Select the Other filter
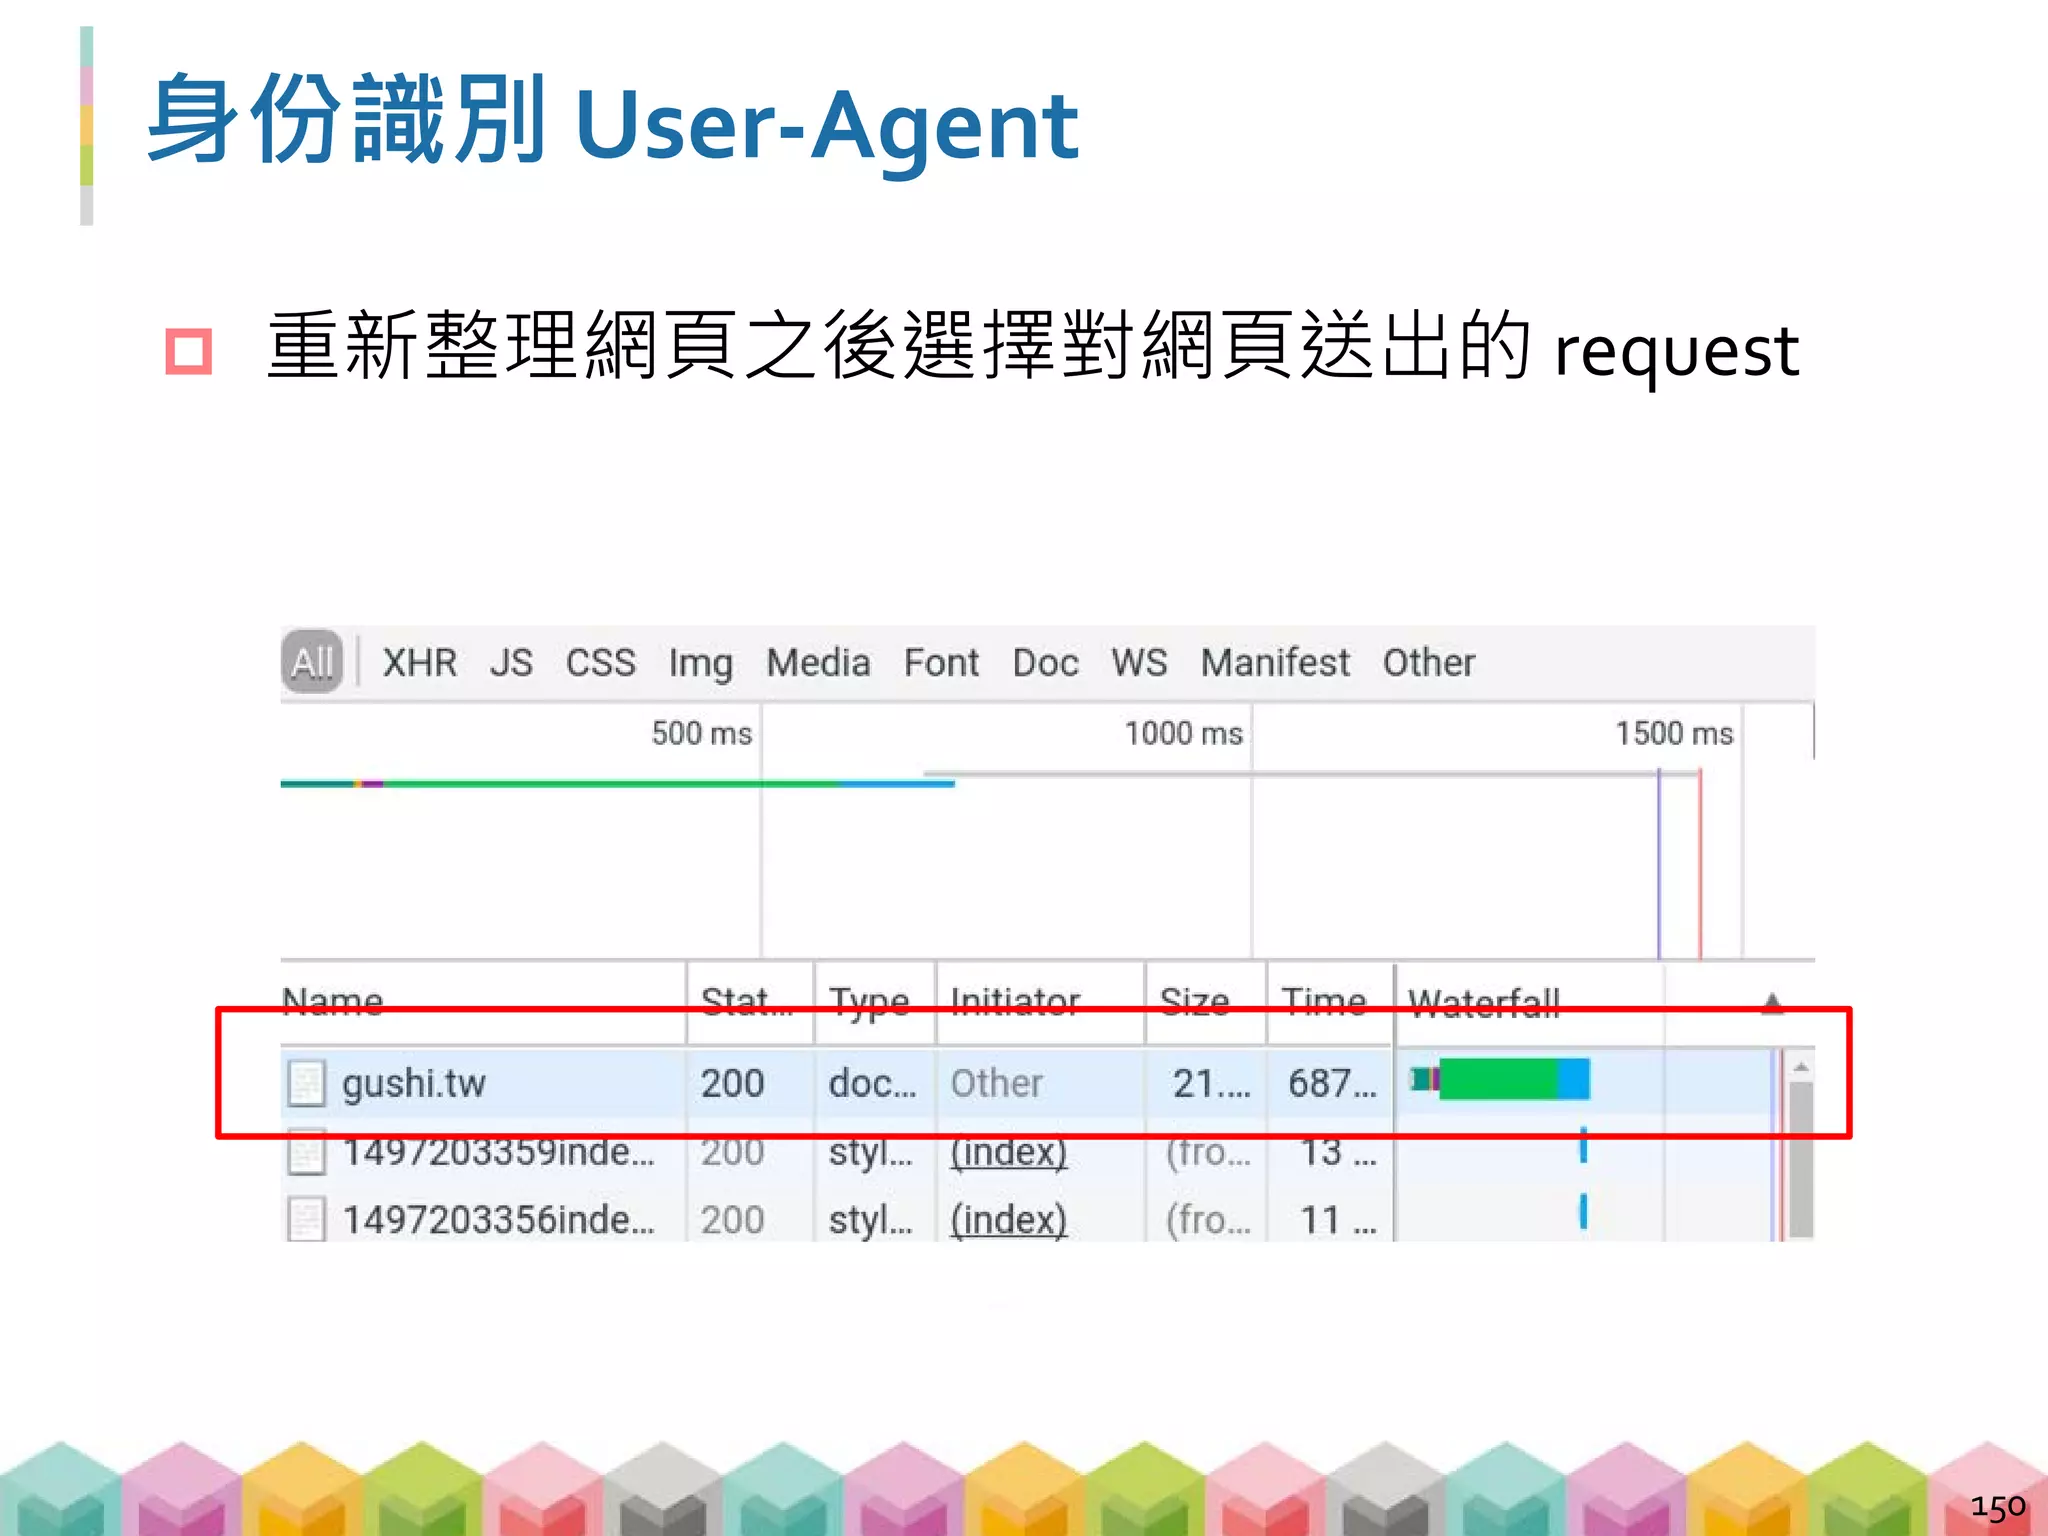The height and width of the screenshot is (1536, 2048). (1428, 662)
